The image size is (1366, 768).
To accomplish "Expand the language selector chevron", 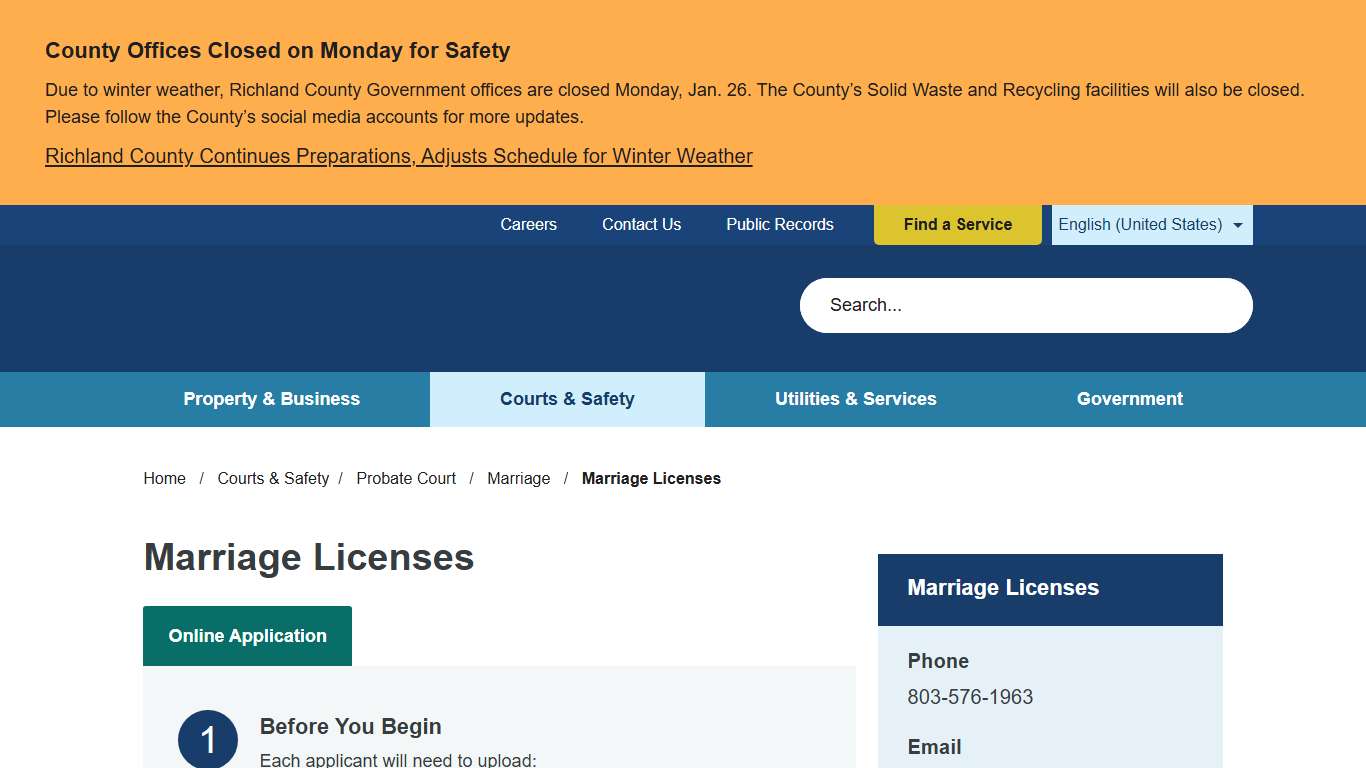I will [x=1237, y=224].
